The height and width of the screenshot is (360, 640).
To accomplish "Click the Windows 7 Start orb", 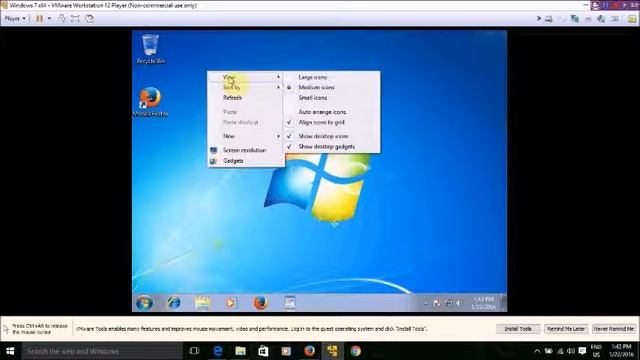I will (x=144, y=303).
